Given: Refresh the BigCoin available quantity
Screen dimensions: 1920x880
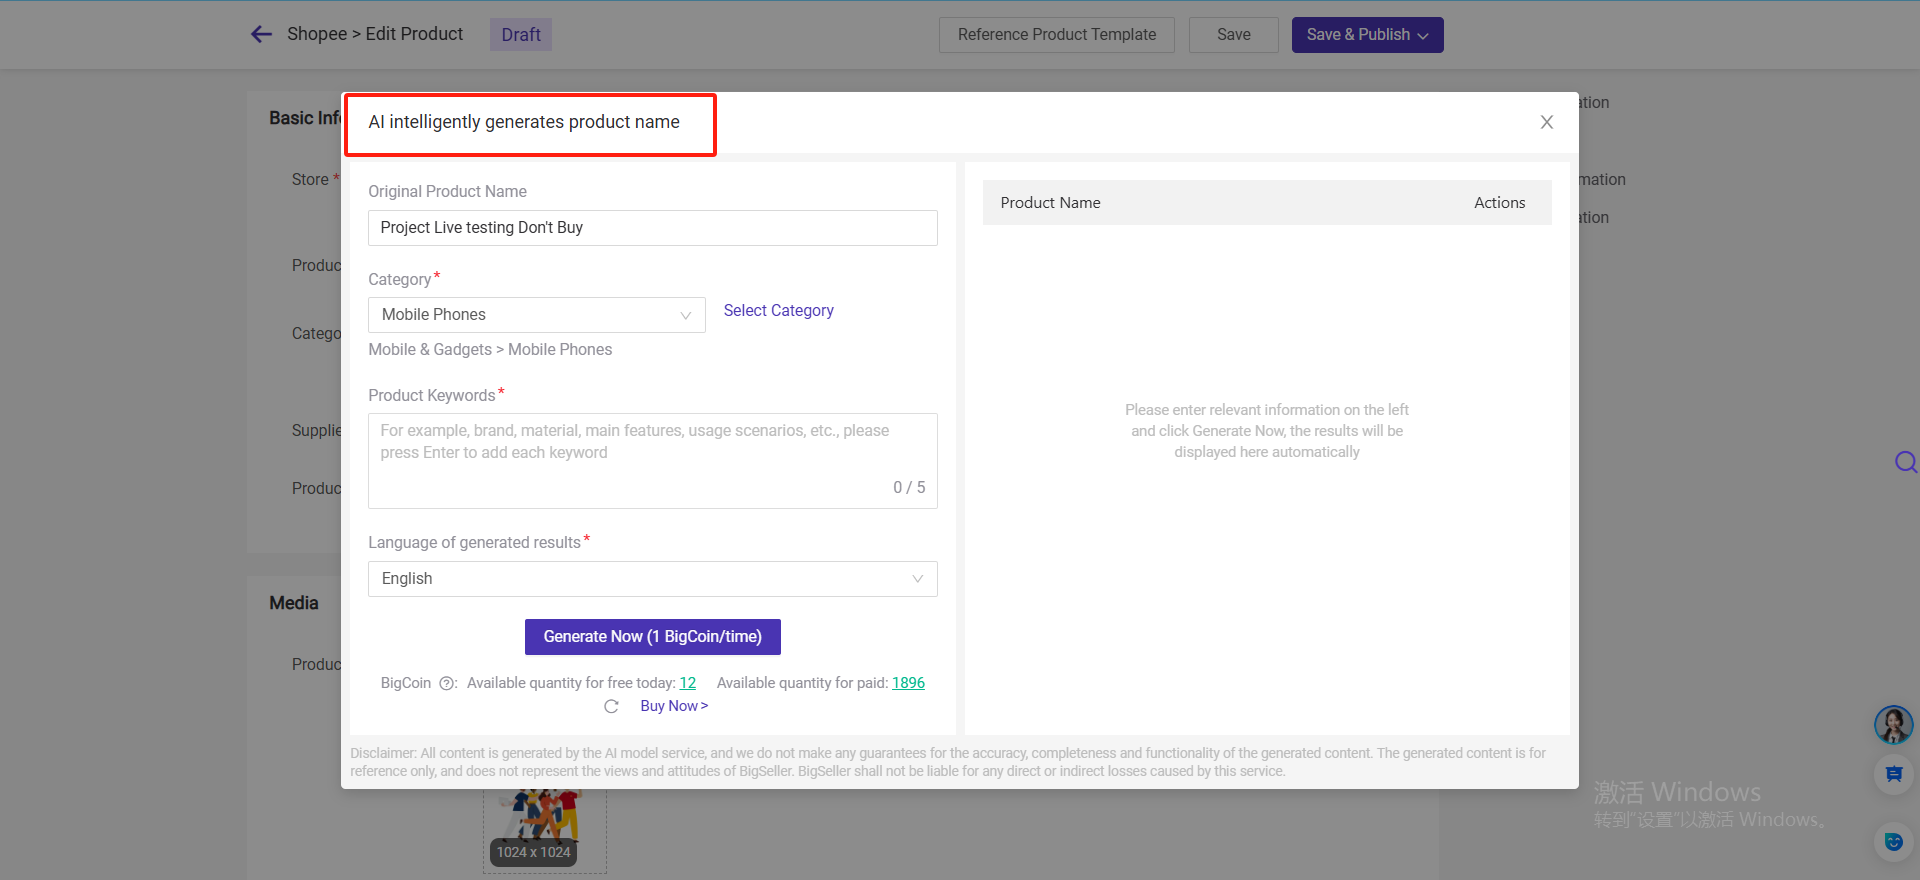Looking at the screenshot, I should (611, 707).
